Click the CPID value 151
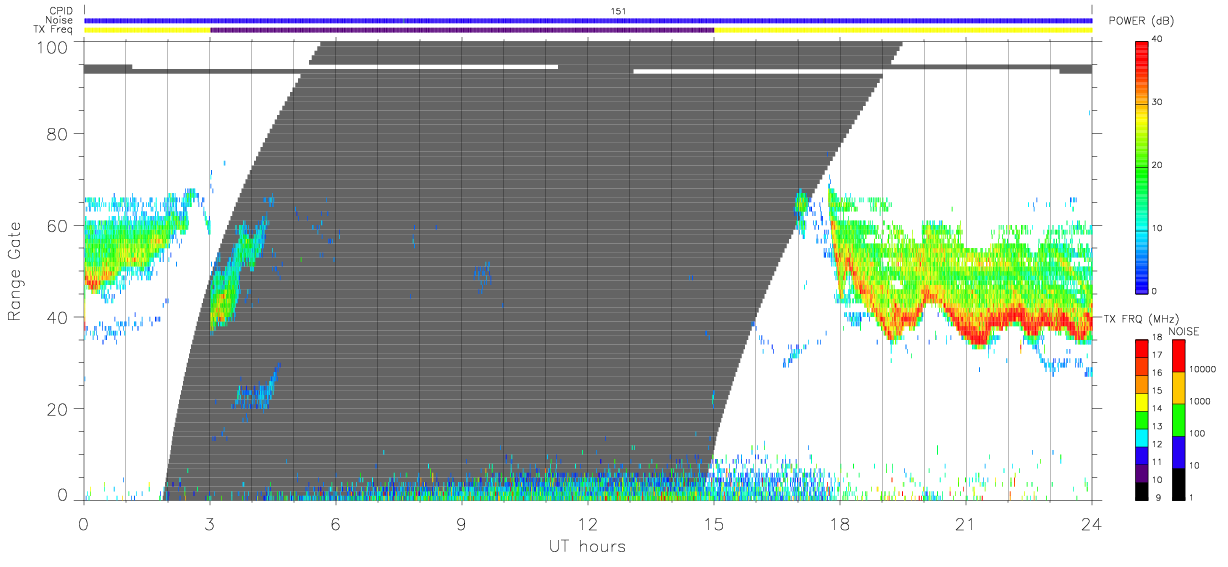This screenshot has height=567, width=1228. [x=619, y=11]
